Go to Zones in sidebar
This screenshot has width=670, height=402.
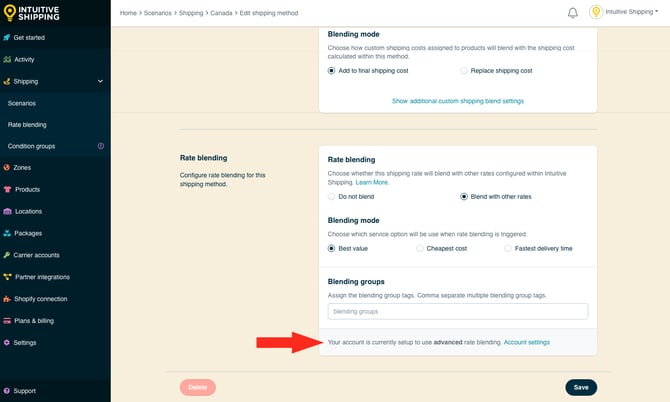[22, 167]
